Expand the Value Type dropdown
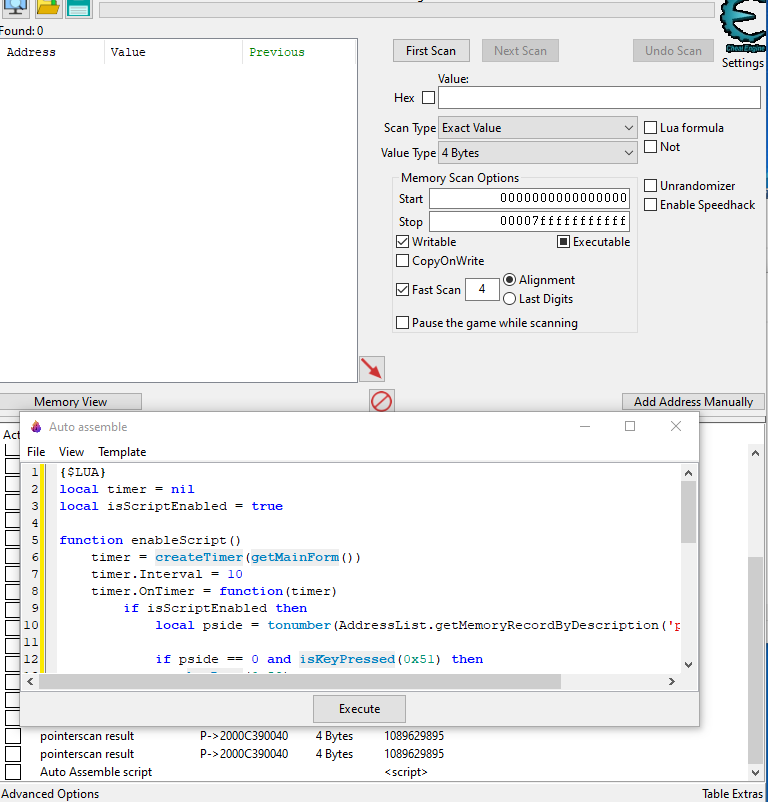 538,153
